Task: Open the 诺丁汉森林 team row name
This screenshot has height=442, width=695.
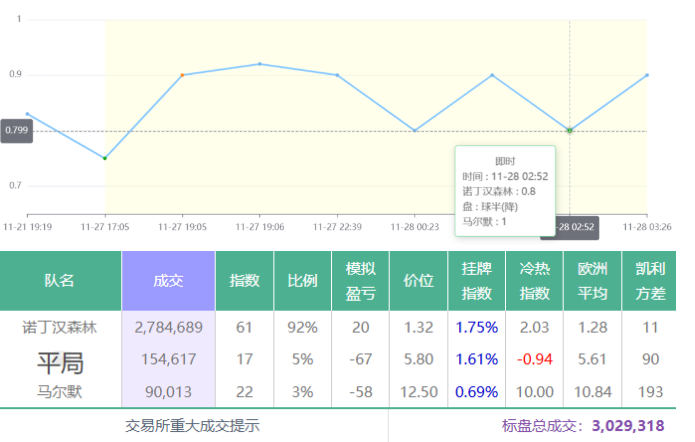Action: click(60, 327)
